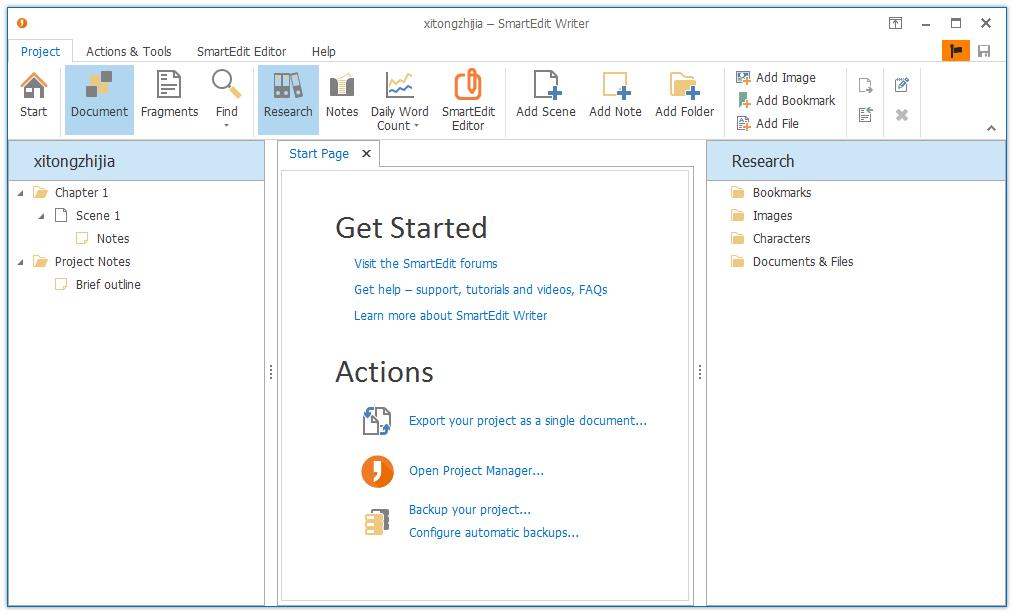Open the Fragments panel
This screenshot has height=614, width=1014.
click(x=169, y=96)
